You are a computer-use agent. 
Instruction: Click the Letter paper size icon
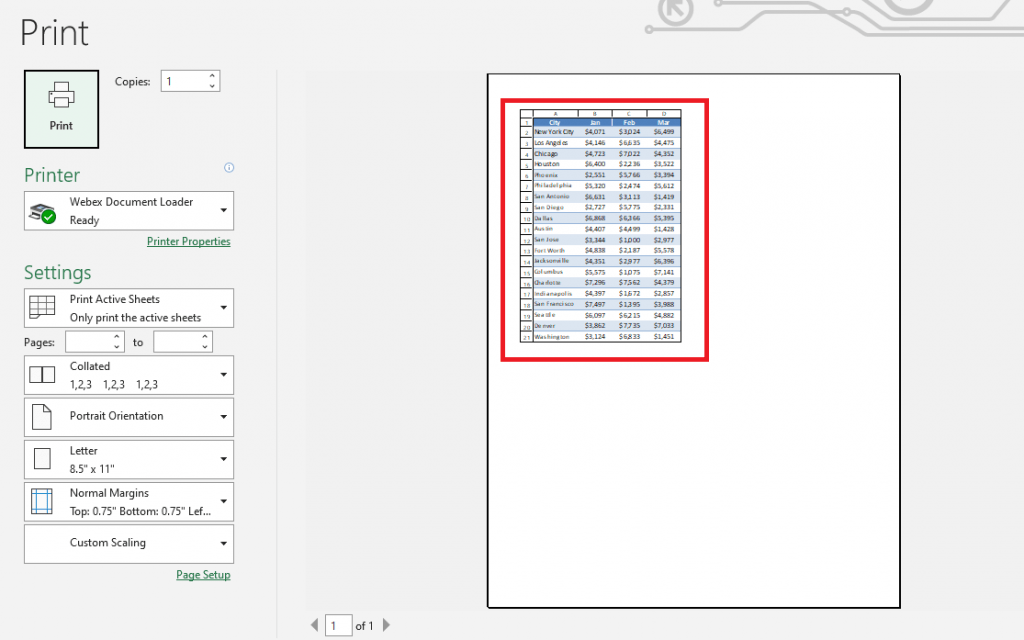click(41, 458)
